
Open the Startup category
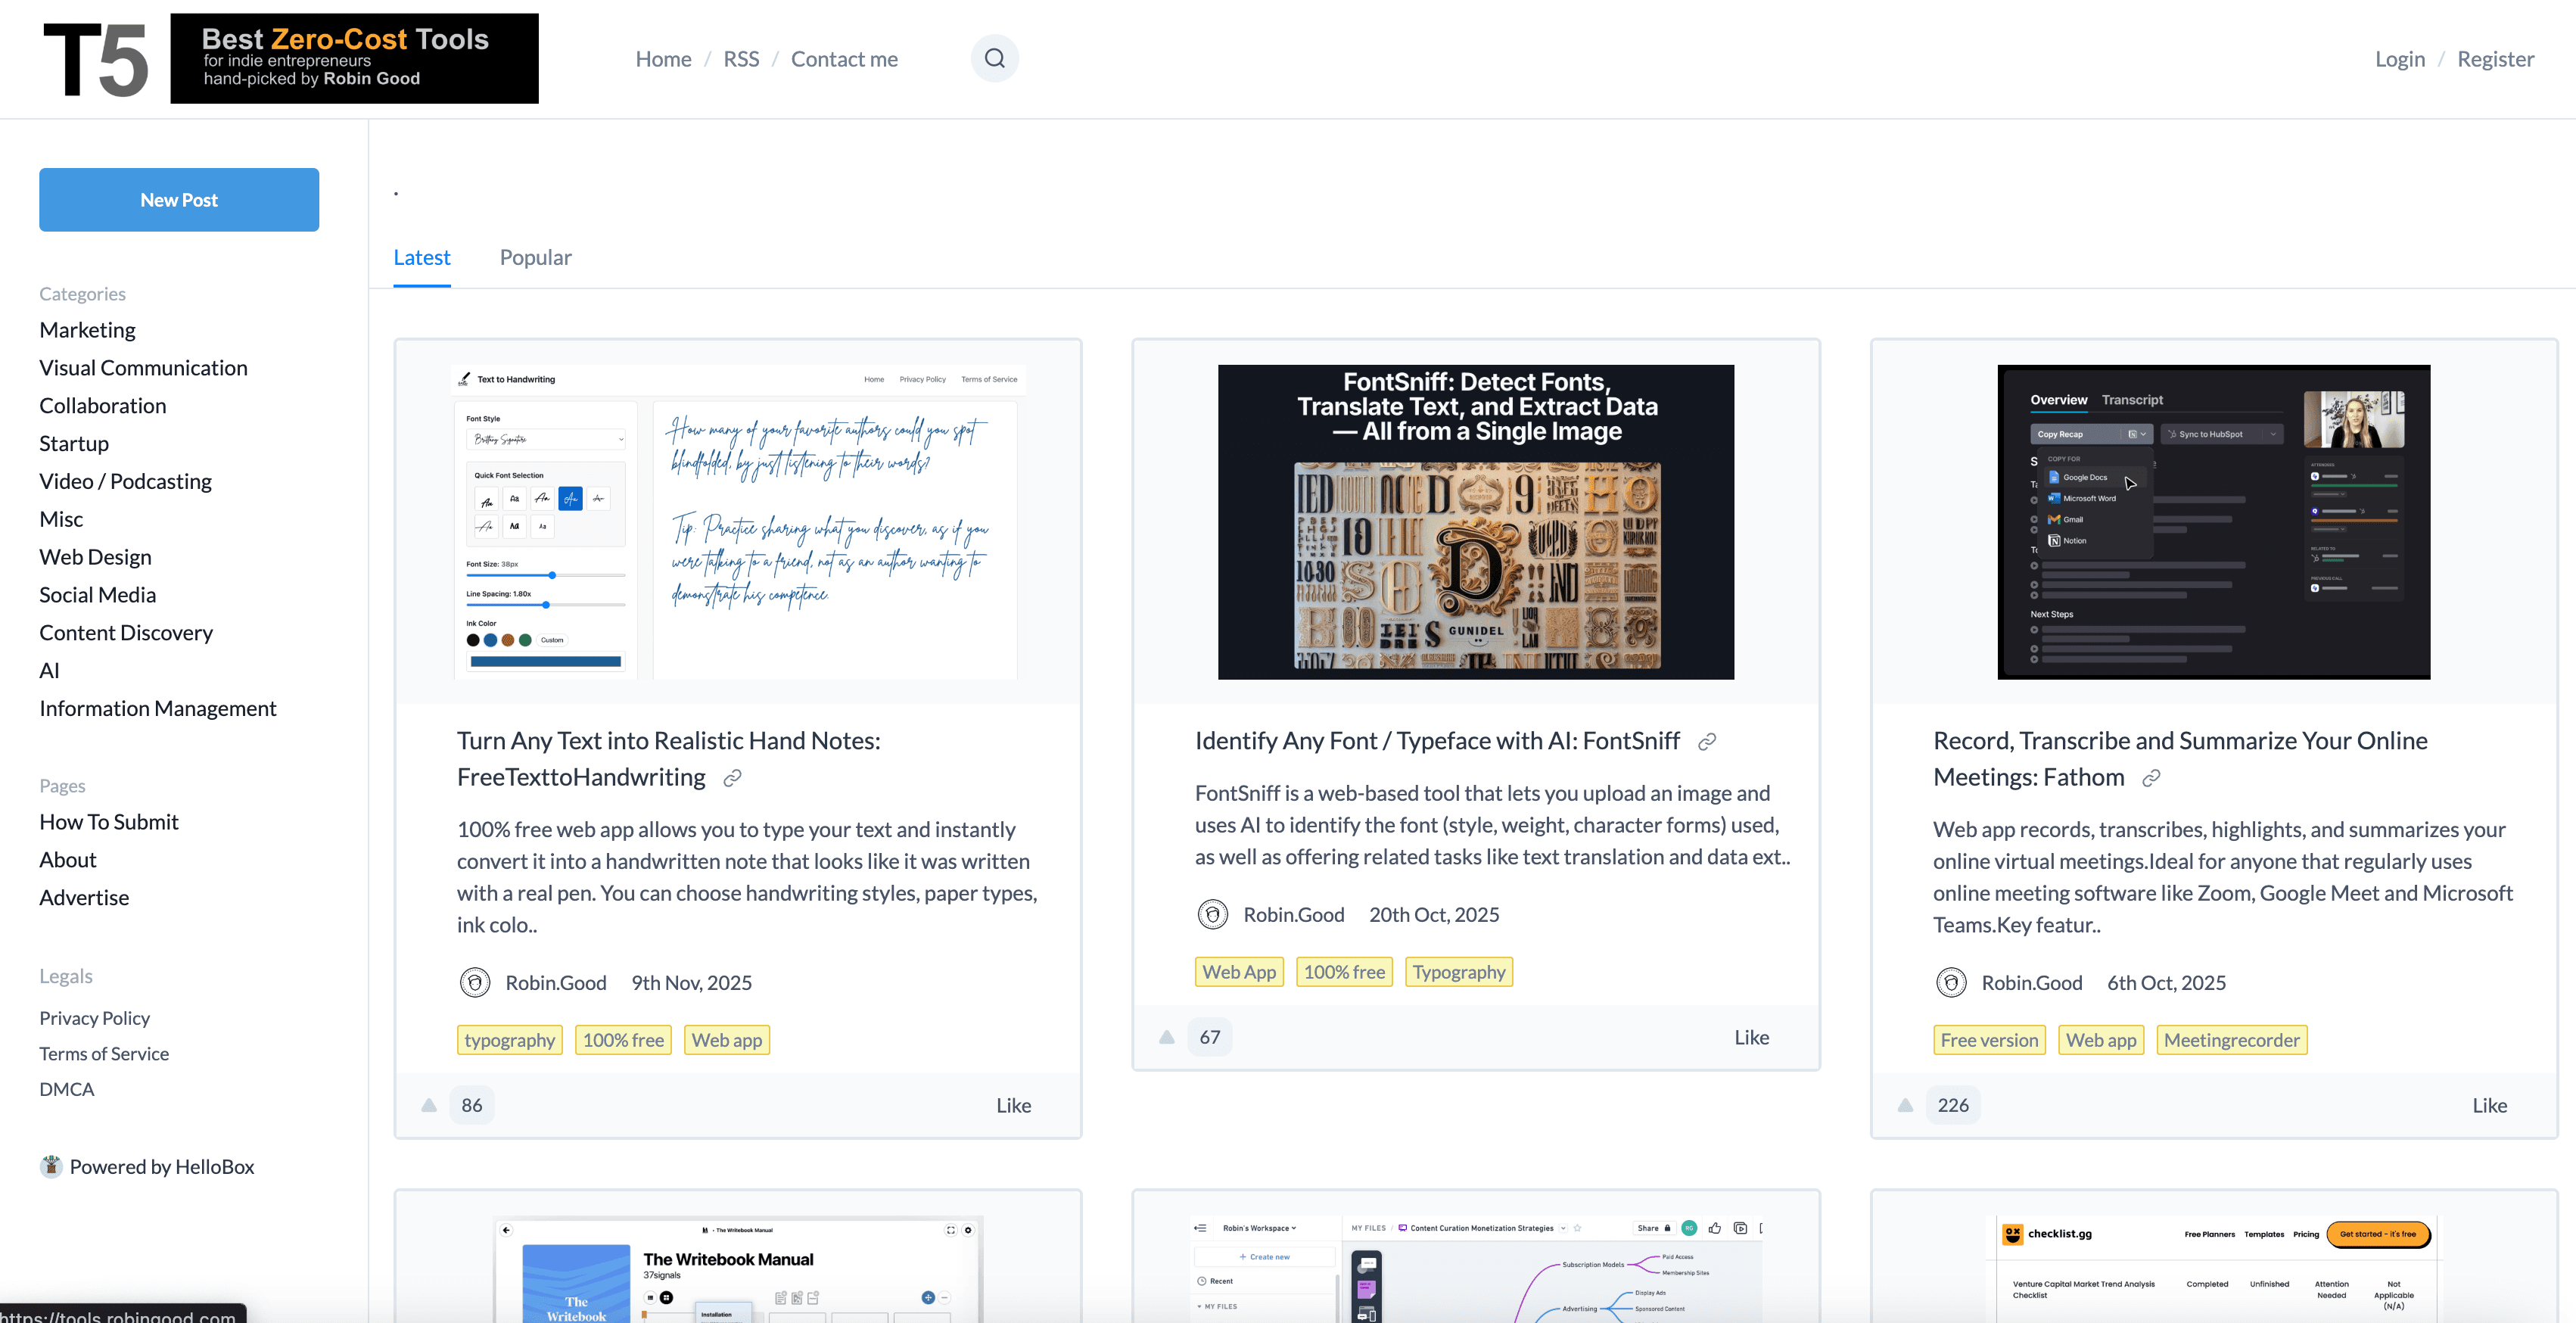click(x=74, y=444)
